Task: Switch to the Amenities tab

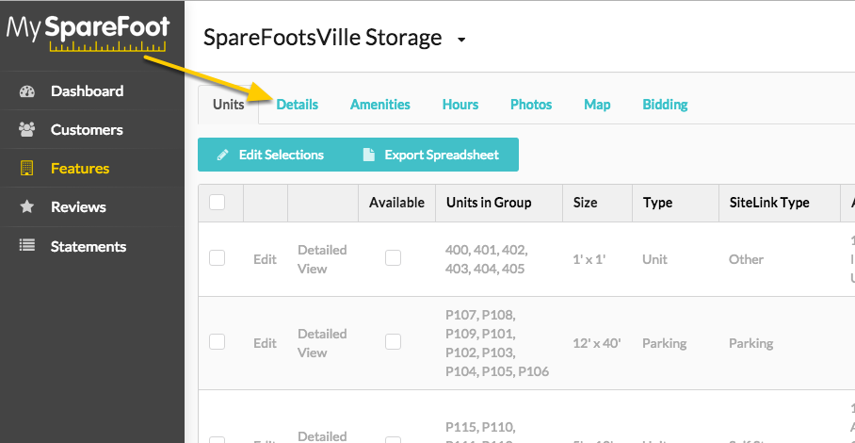Action: pyautogui.click(x=380, y=105)
